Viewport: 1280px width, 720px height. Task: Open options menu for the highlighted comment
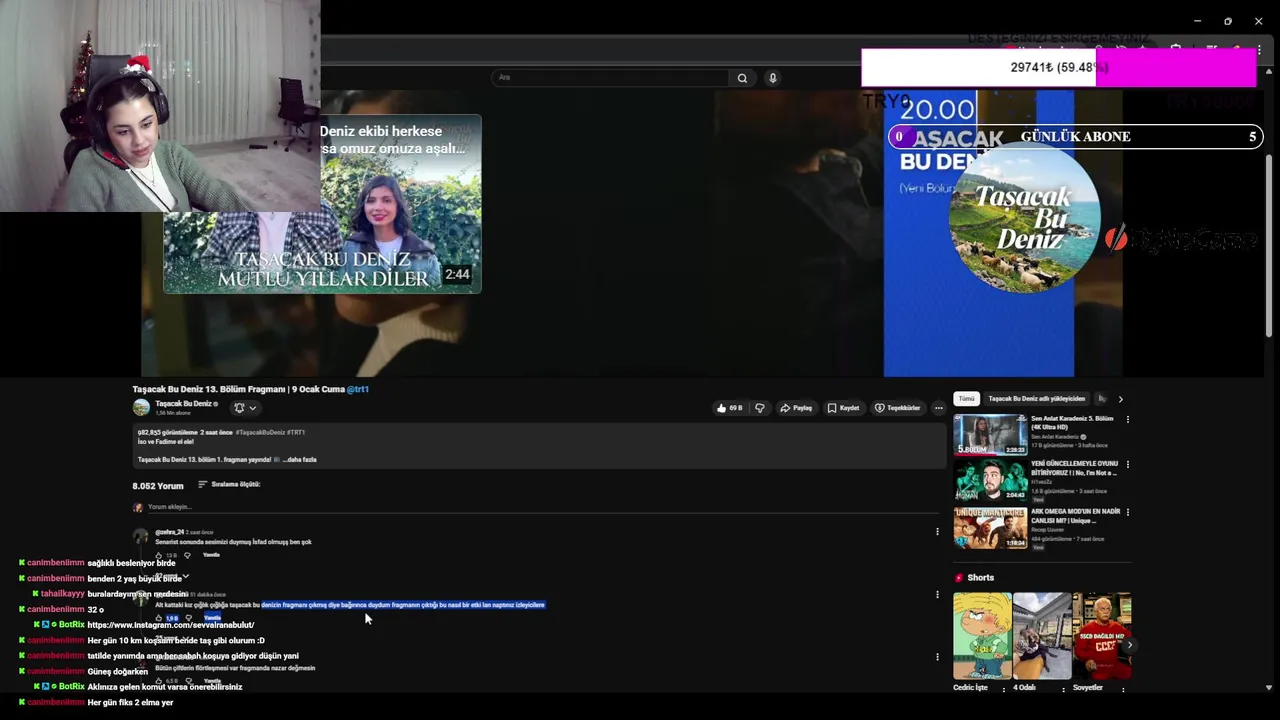(x=937, y=595)
